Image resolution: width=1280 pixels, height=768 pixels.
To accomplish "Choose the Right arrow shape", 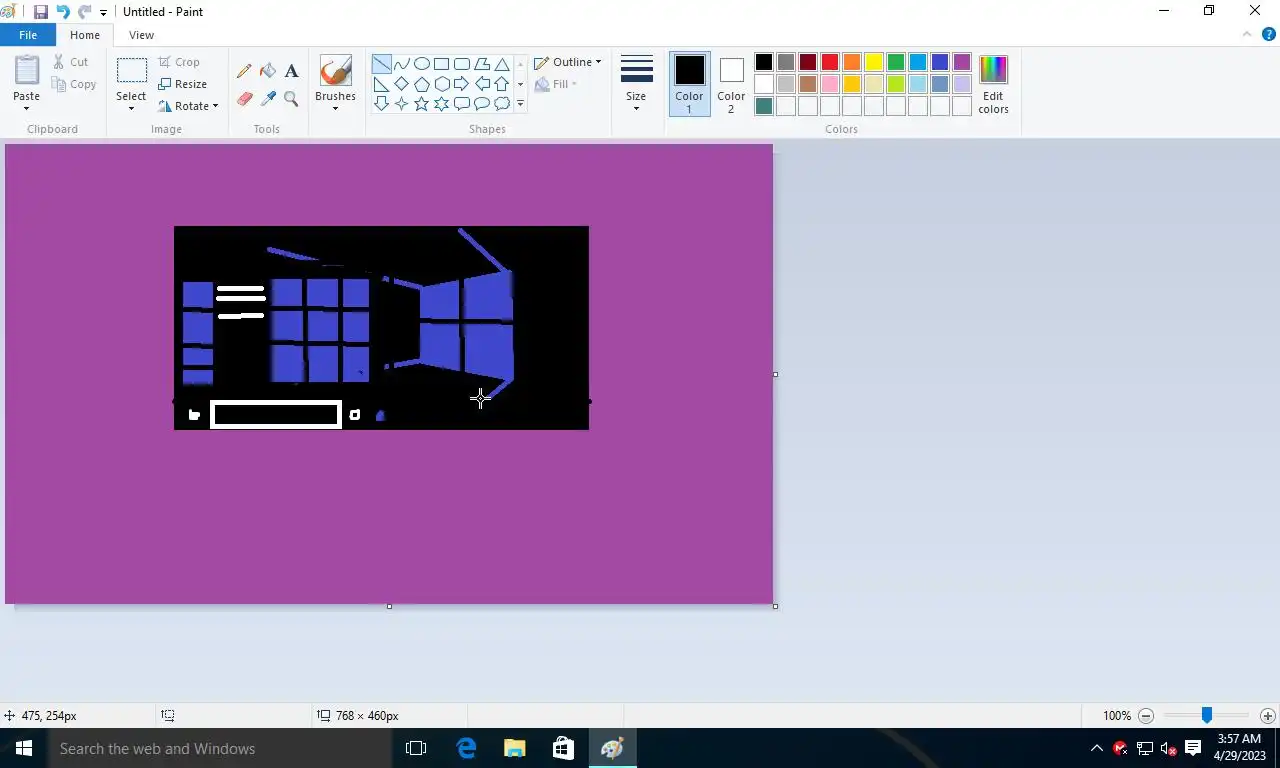I will pos(461,84).
